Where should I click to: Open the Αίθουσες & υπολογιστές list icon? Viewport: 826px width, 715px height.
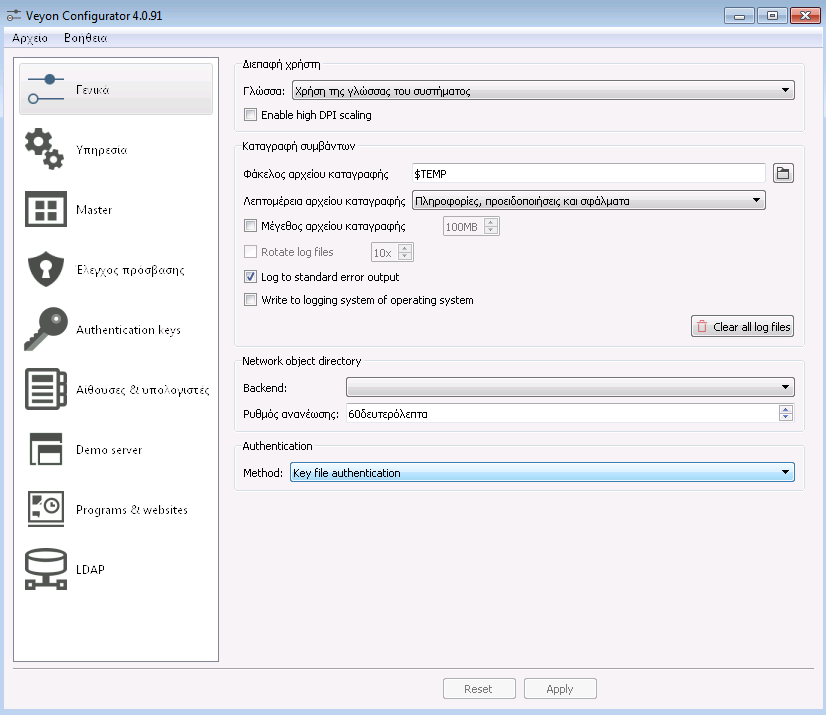pos(46,389)
